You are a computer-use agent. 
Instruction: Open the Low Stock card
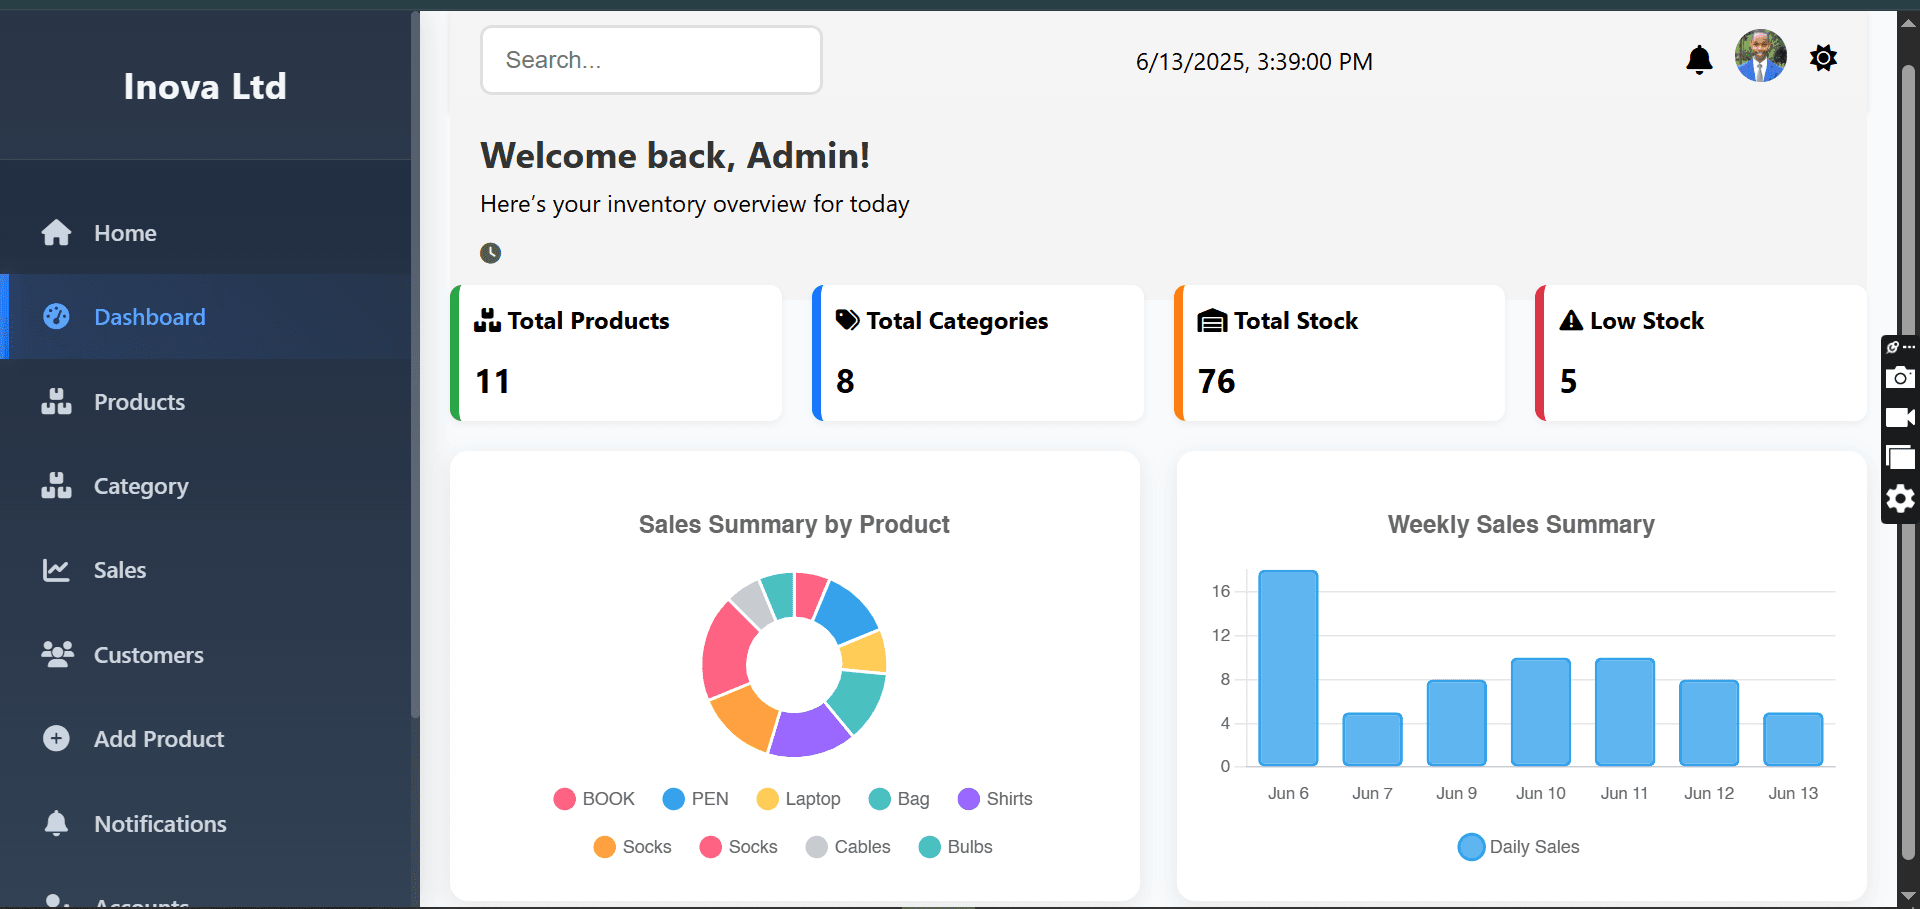(x=1701, y=353)
